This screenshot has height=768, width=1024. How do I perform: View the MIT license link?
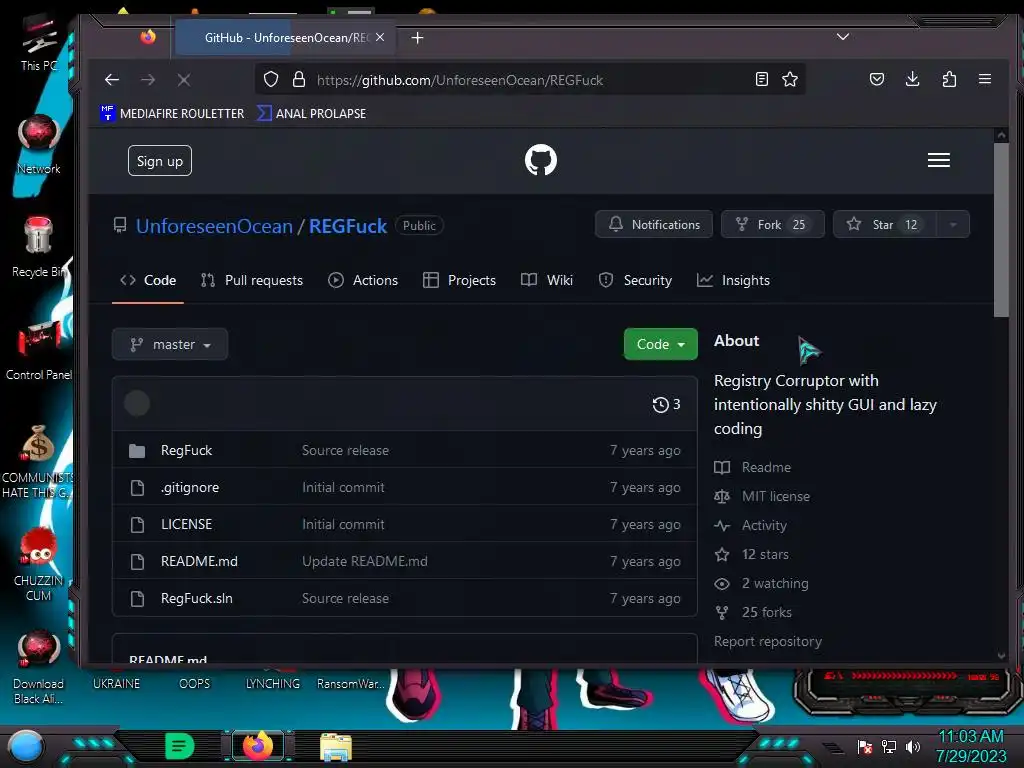(762, 496)
